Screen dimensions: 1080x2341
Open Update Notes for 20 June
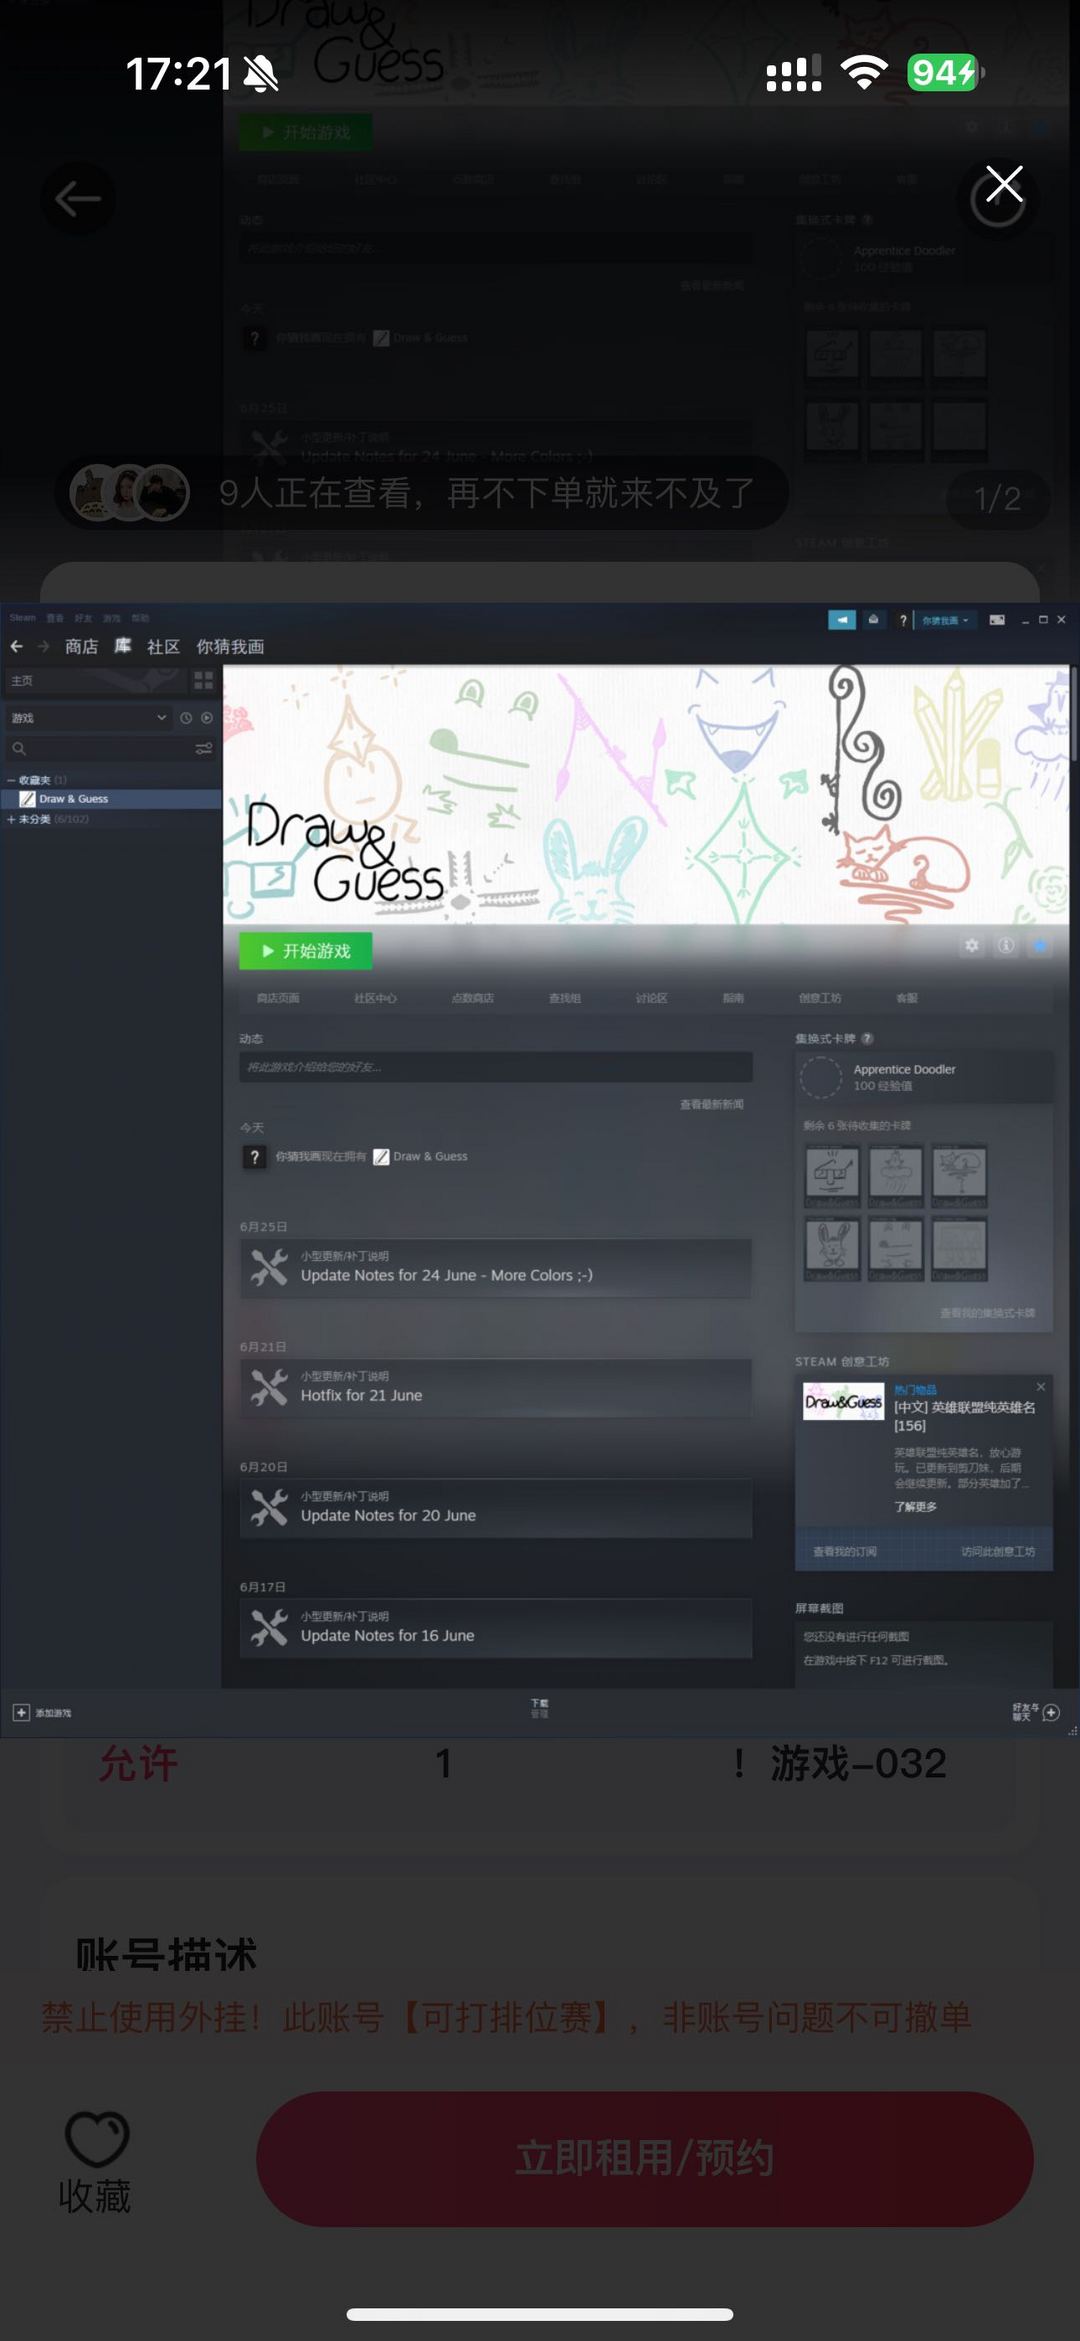pyautogui.click(x=495, y=1508)
